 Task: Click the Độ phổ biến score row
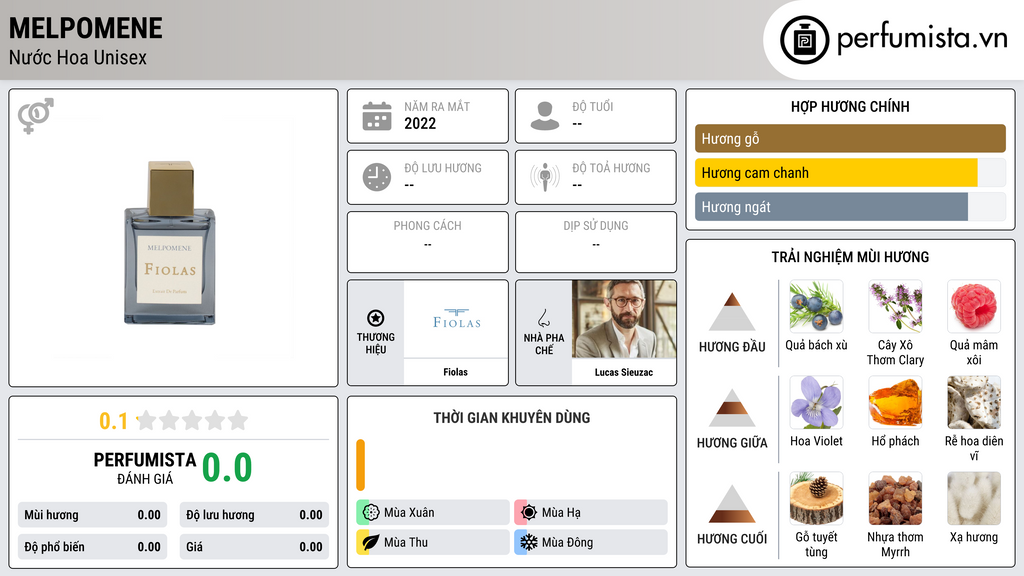93,547
